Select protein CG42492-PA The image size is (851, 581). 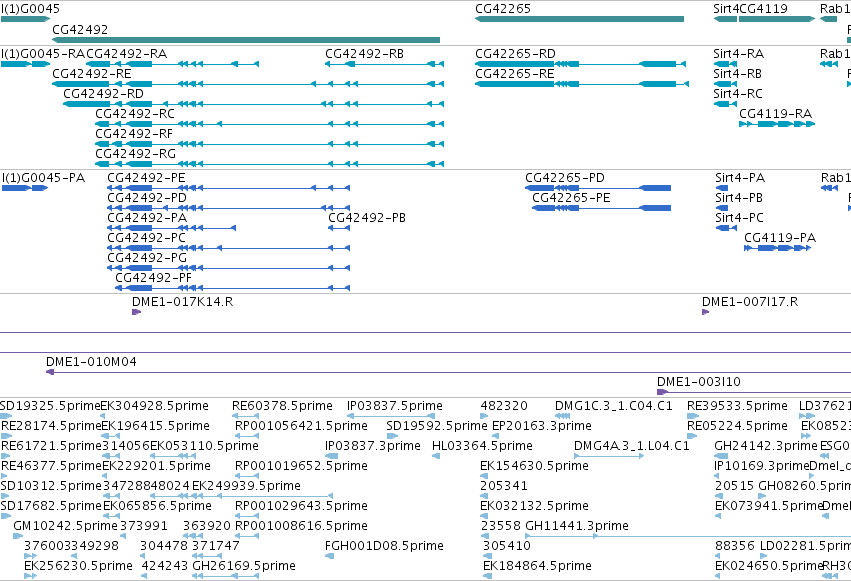[172, 228]
